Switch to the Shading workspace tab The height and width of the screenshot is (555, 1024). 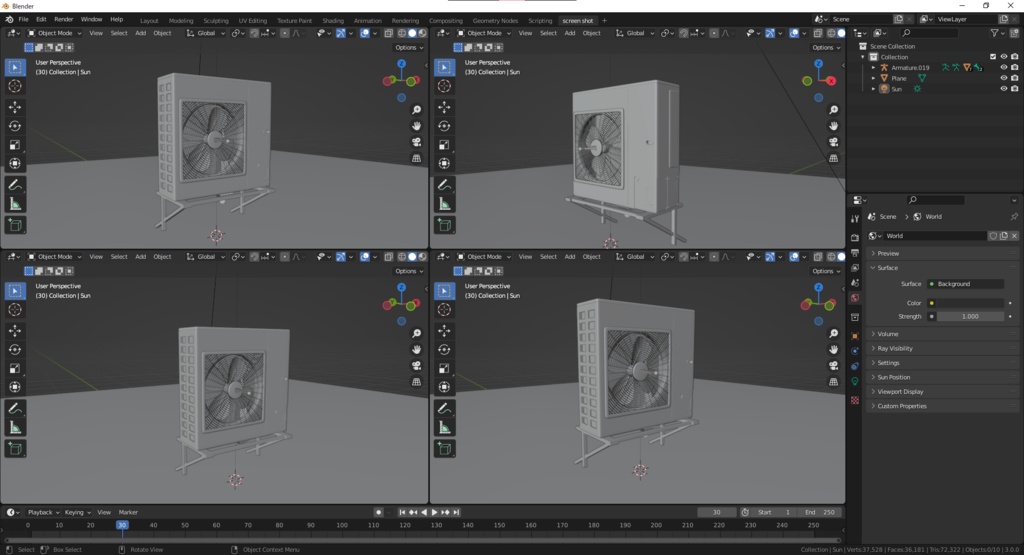coord(333,20)
